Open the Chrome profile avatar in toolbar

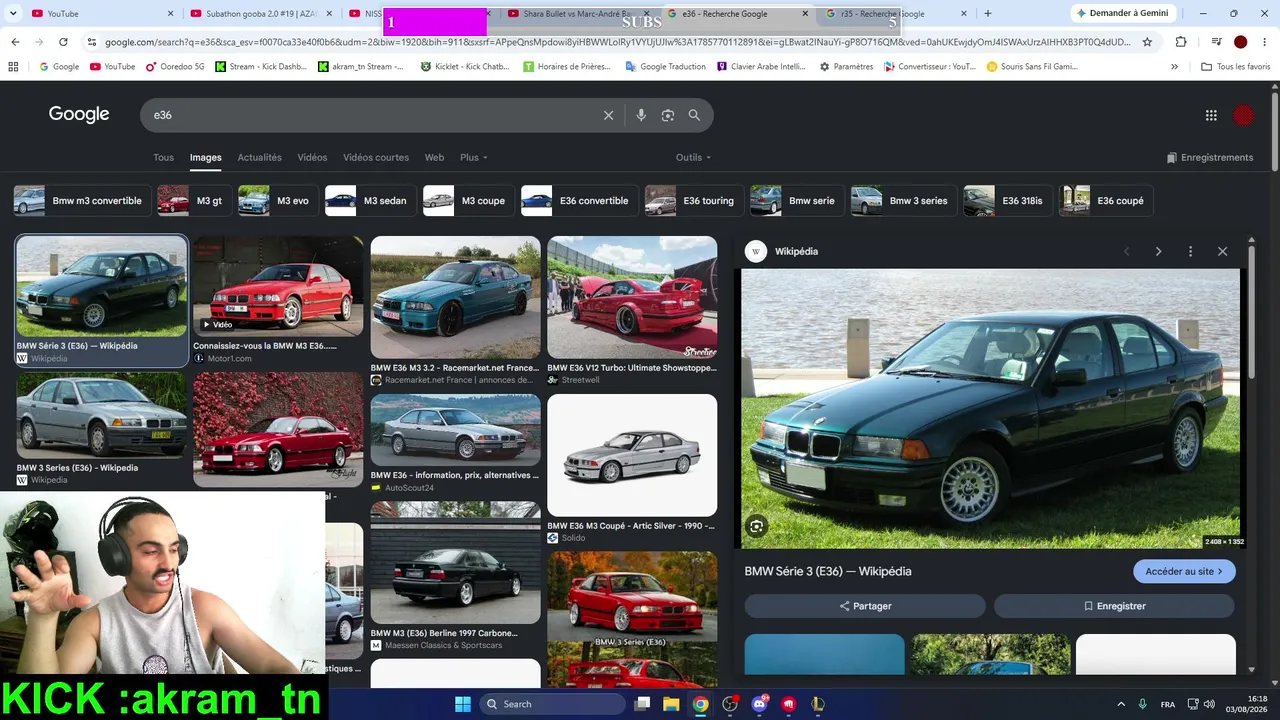(1240, 42)
